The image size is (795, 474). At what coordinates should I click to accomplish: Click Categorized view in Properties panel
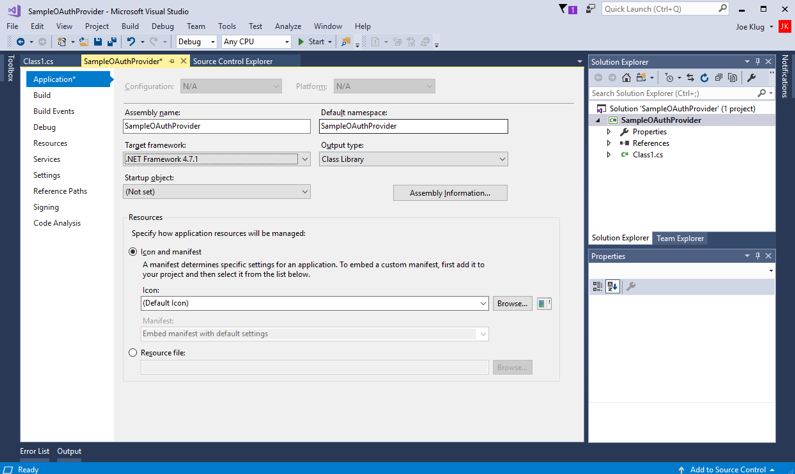(598, 286)
